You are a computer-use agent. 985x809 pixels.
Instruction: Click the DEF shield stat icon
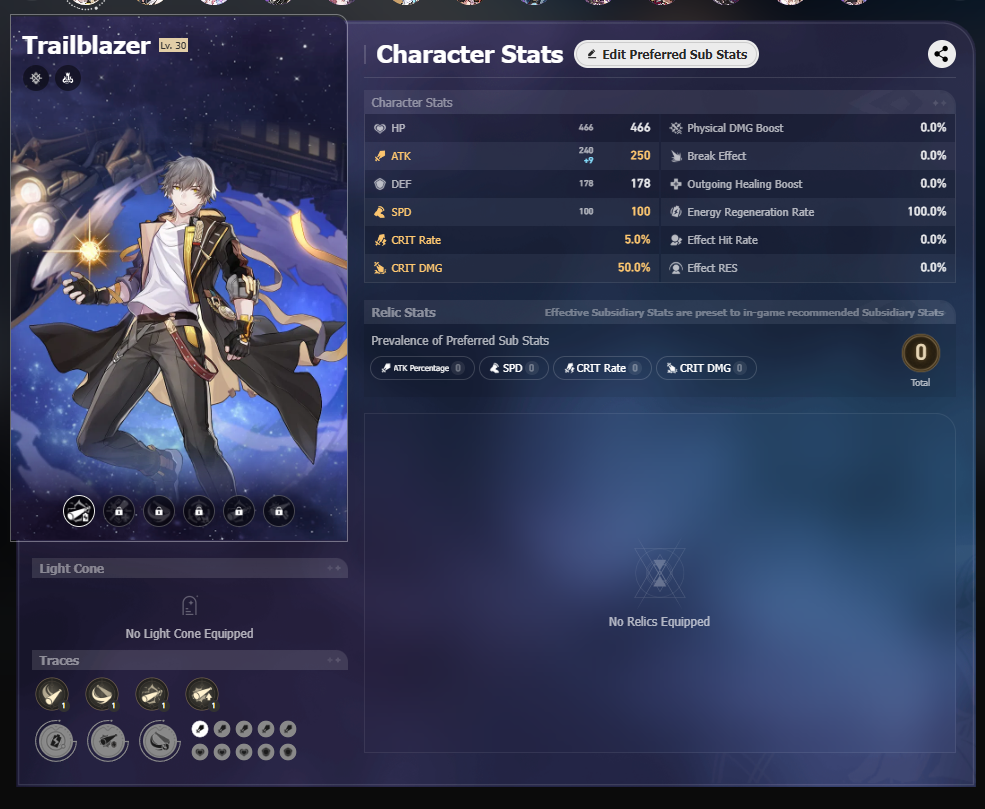[x=379, y=184]
